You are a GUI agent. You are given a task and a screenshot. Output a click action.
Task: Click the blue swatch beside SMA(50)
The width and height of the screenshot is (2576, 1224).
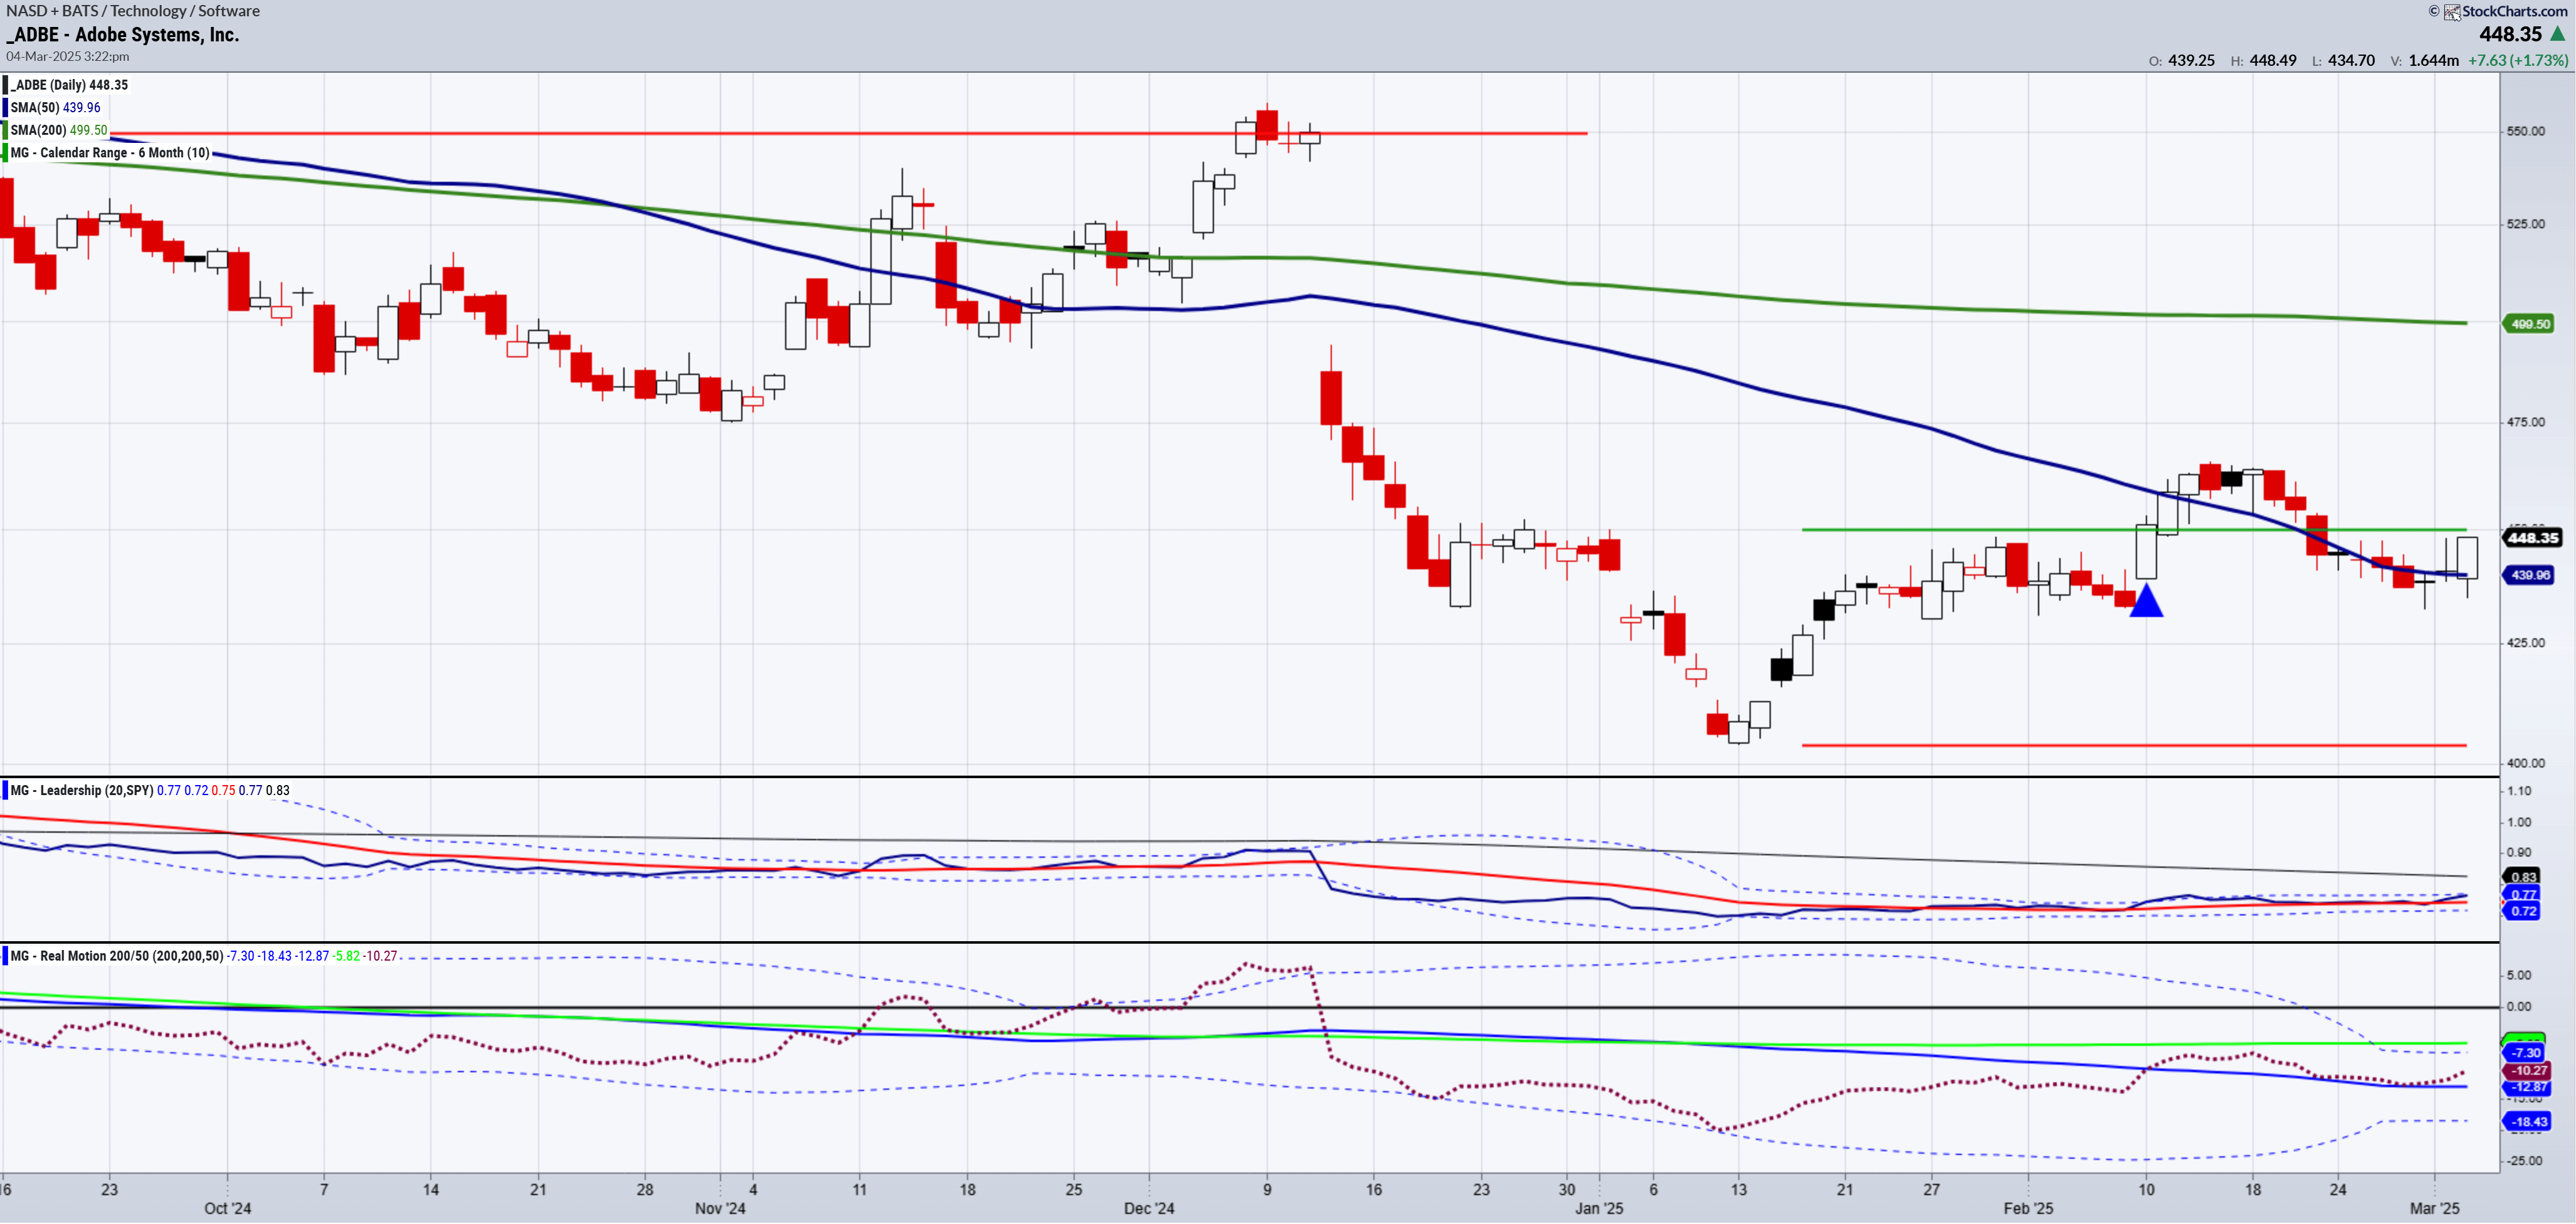(5, 107)
